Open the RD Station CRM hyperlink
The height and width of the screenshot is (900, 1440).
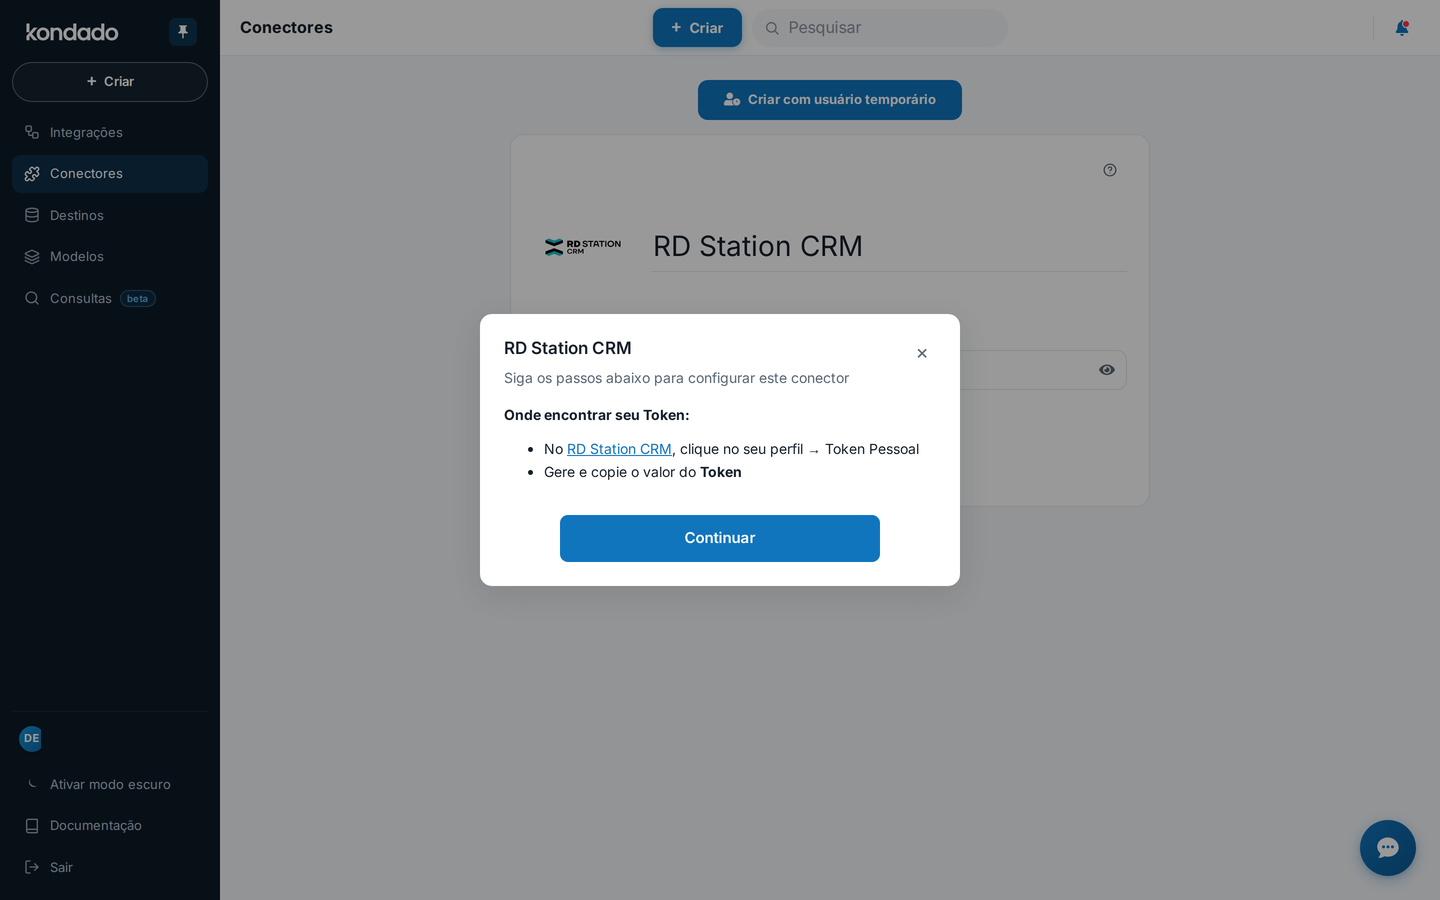(619, 449)
